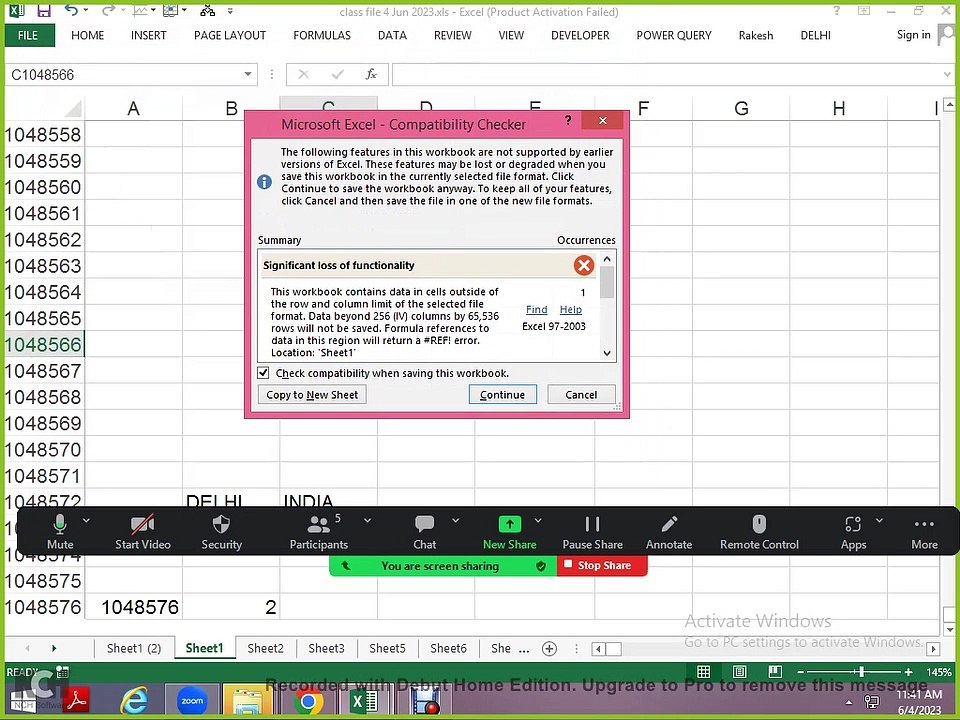Viewport: 960px width, 720px height.
Task: Click the Page Break Preview icon in the status bar
Action: (x=775, y=672)
